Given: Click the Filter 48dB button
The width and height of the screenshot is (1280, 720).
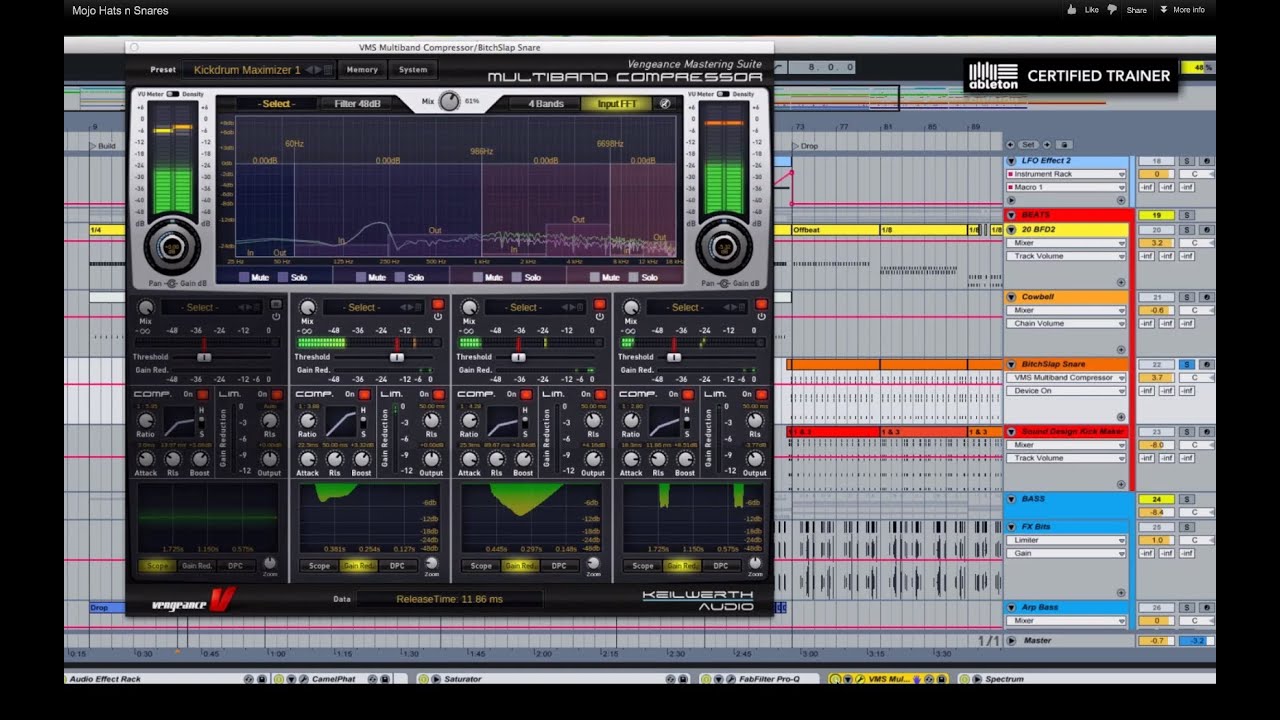Looking at the screenshot, I should click(x=358, y=104).
